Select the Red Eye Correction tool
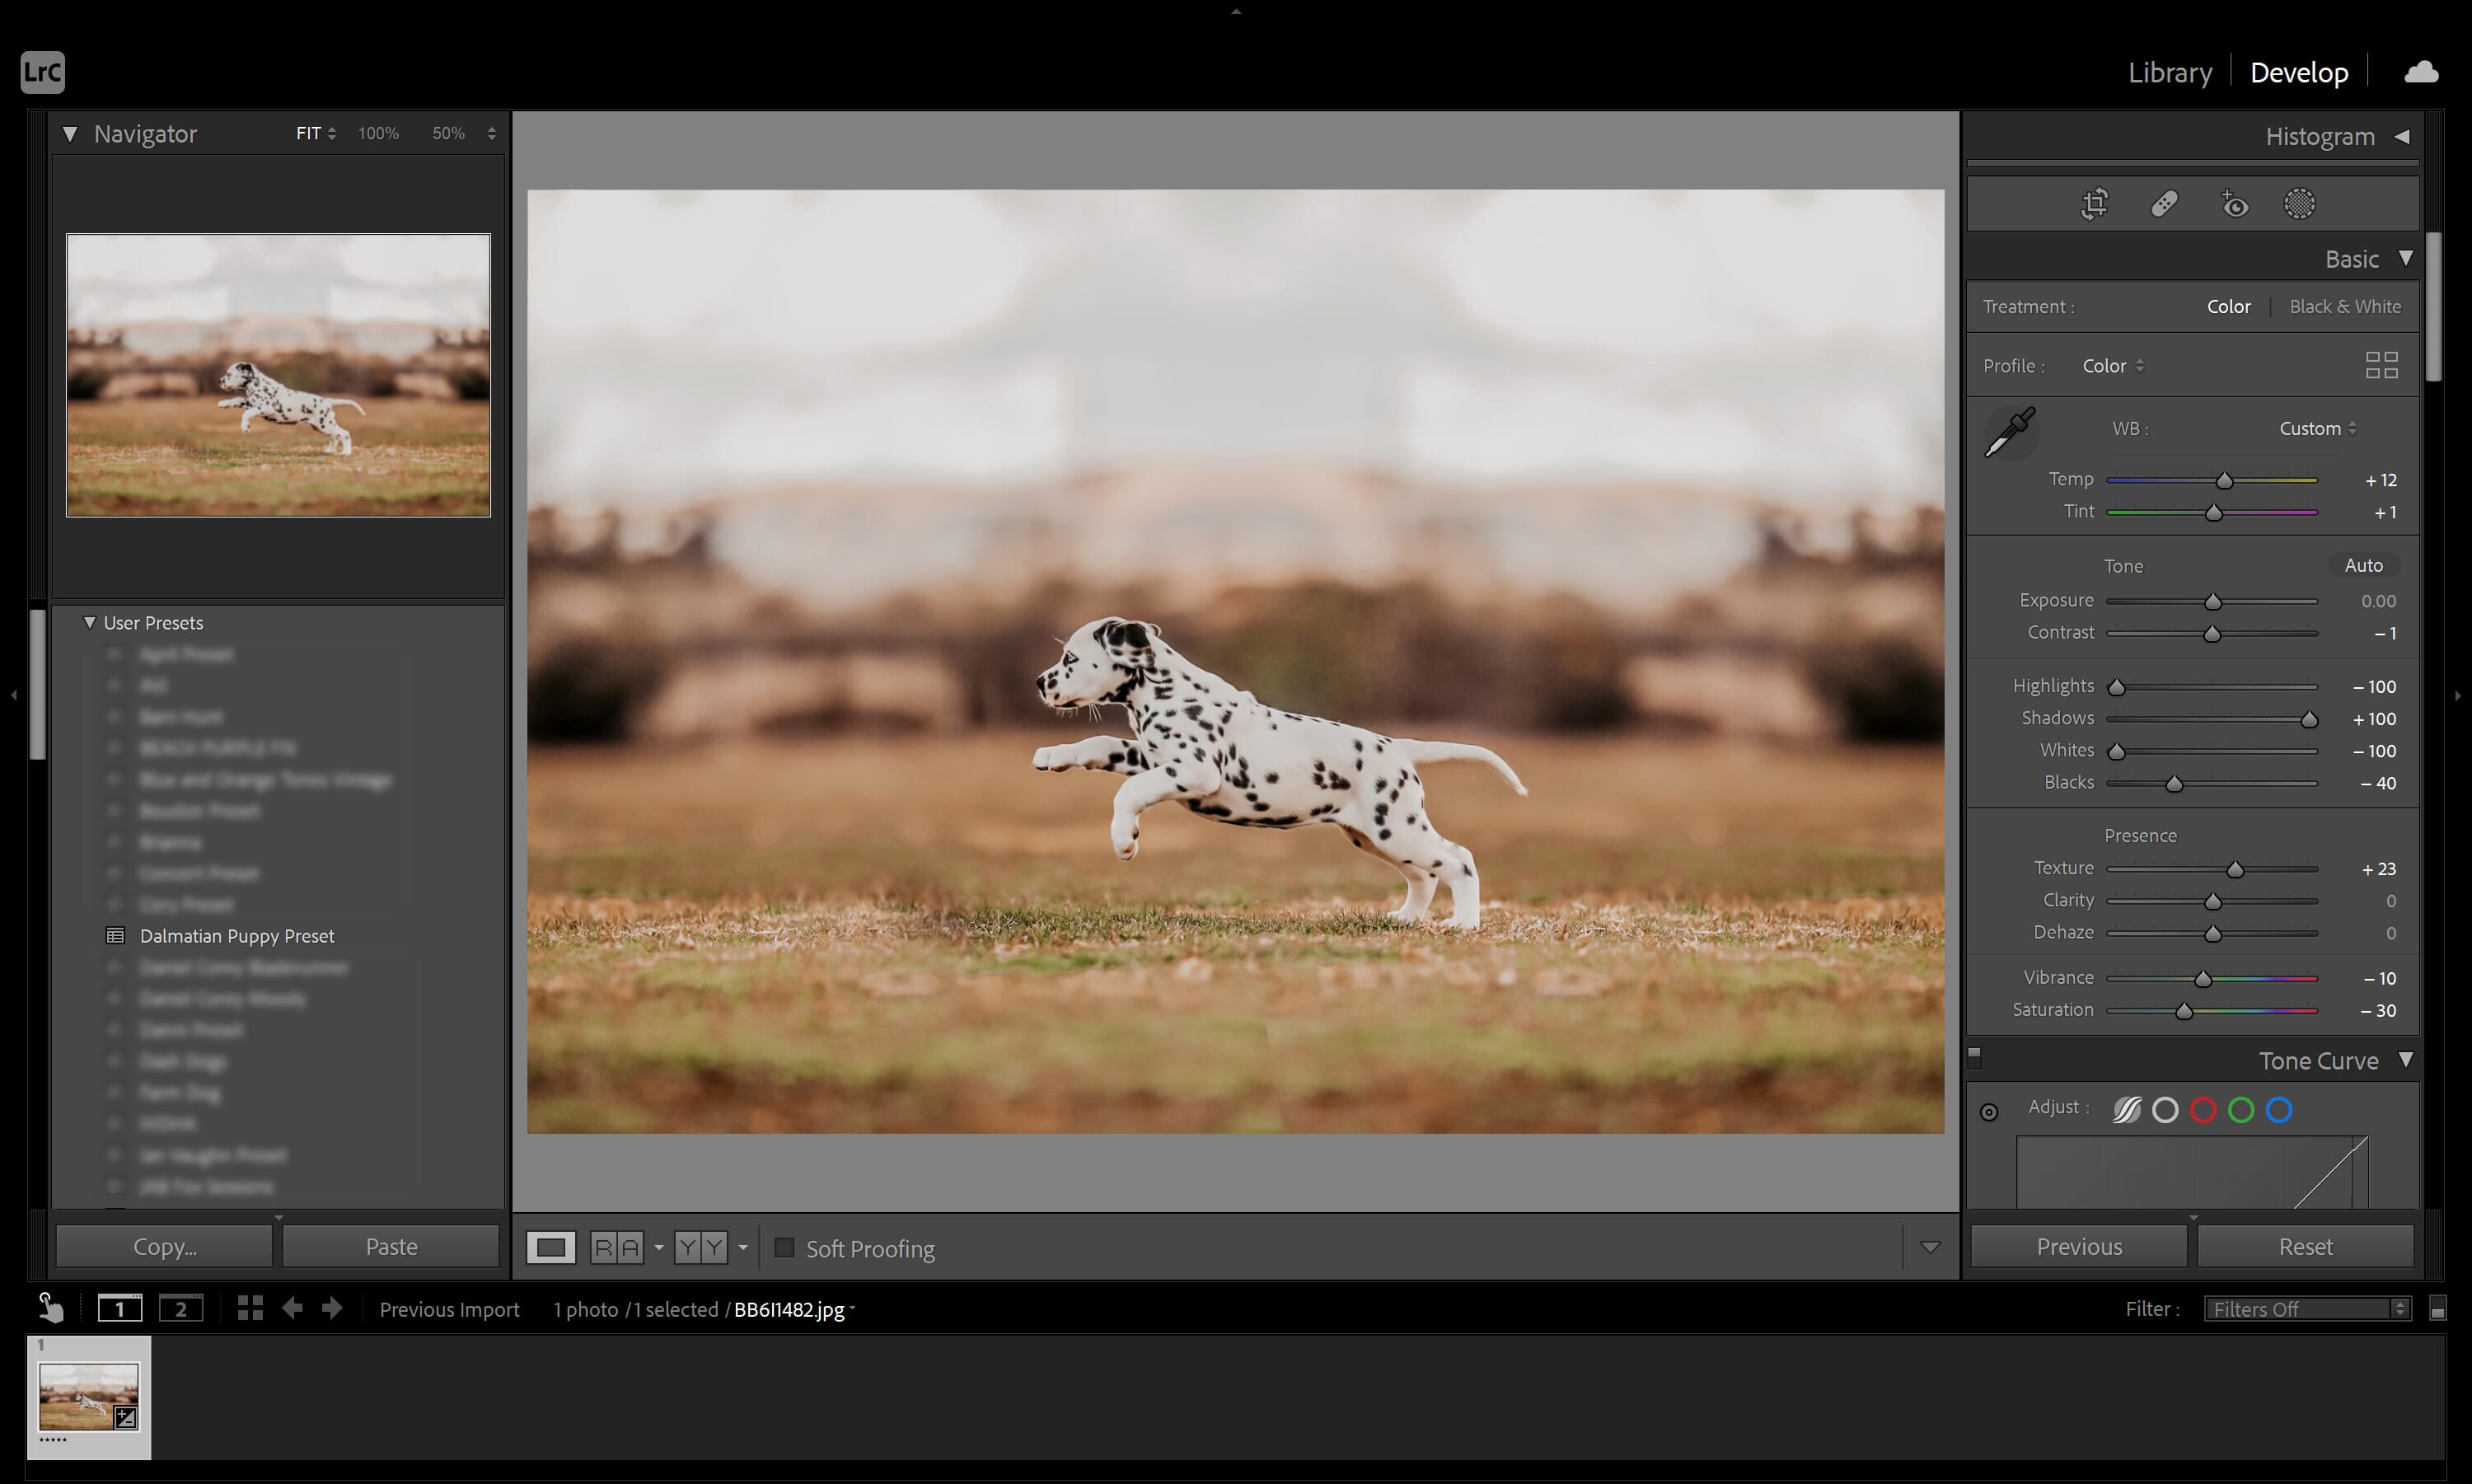2472x1484 pixels. pos(2234,204)
